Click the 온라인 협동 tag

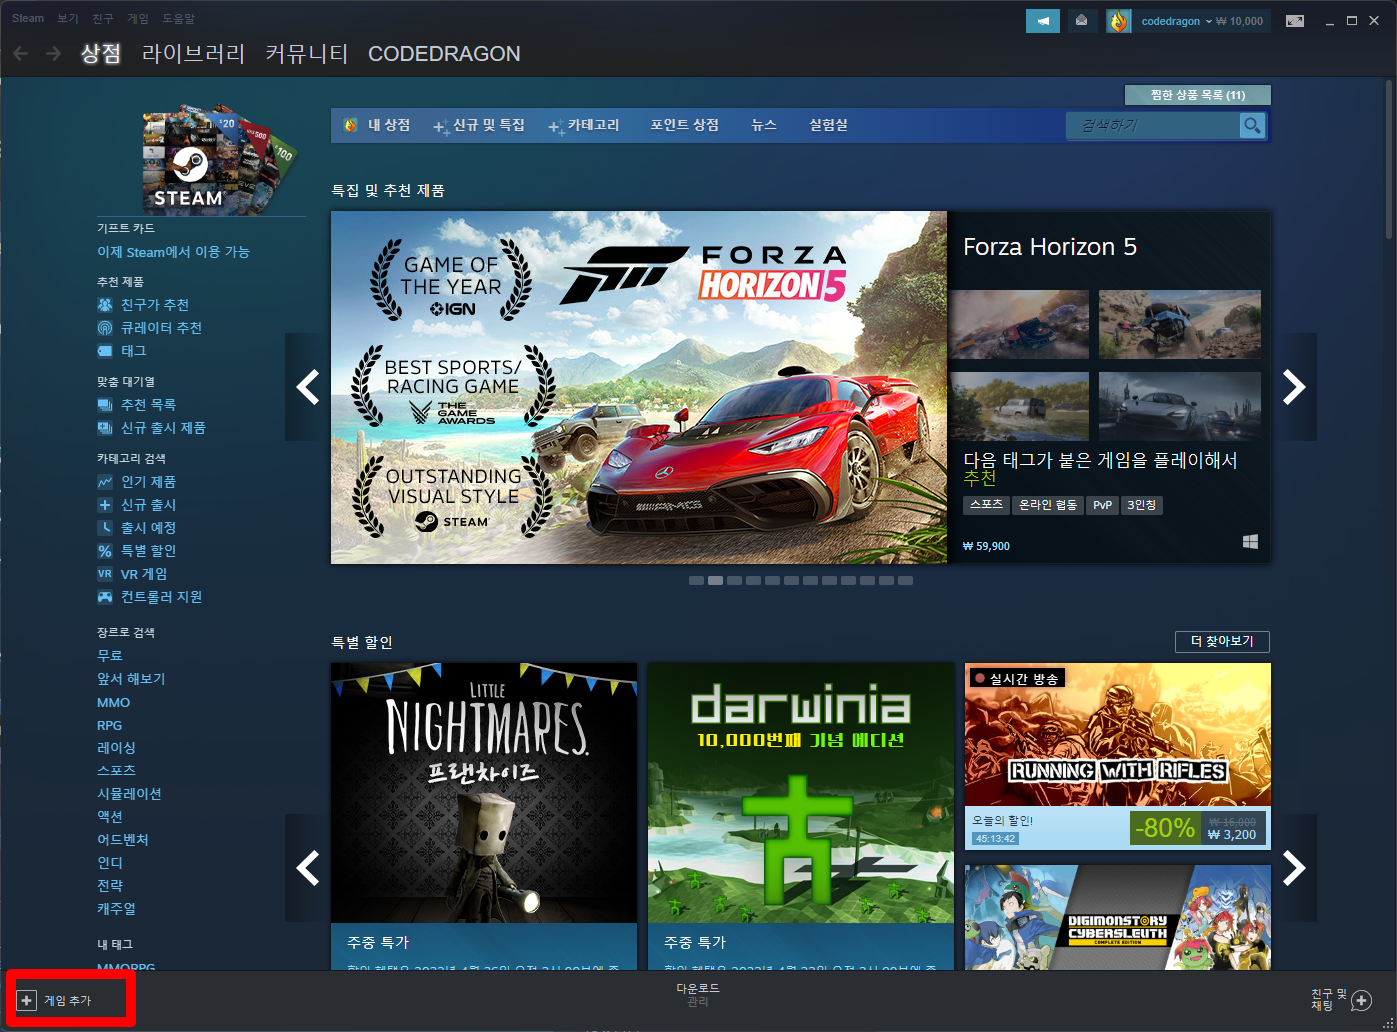point(1048,505)
